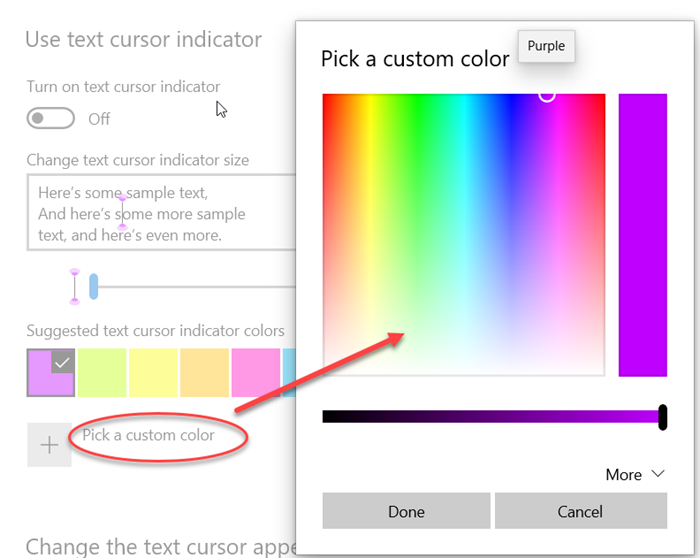Toggle the text cursor indicator switch
The image size is (700, 558).
(51, 118)
